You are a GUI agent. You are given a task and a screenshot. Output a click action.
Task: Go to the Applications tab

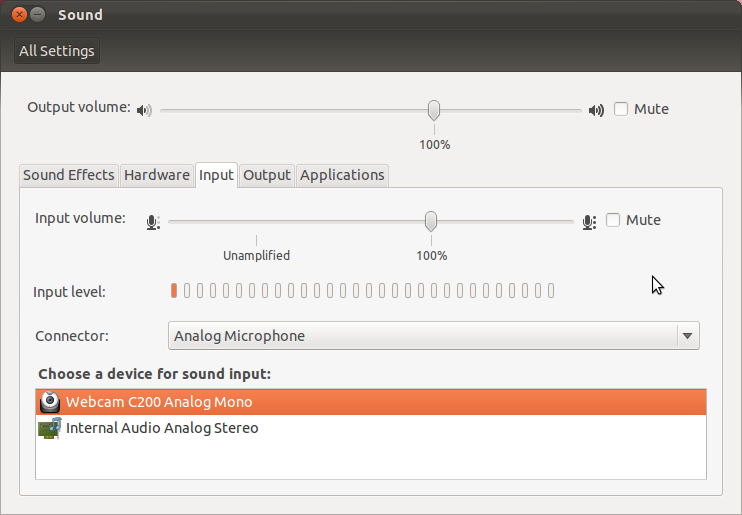(x=342, y=175)
